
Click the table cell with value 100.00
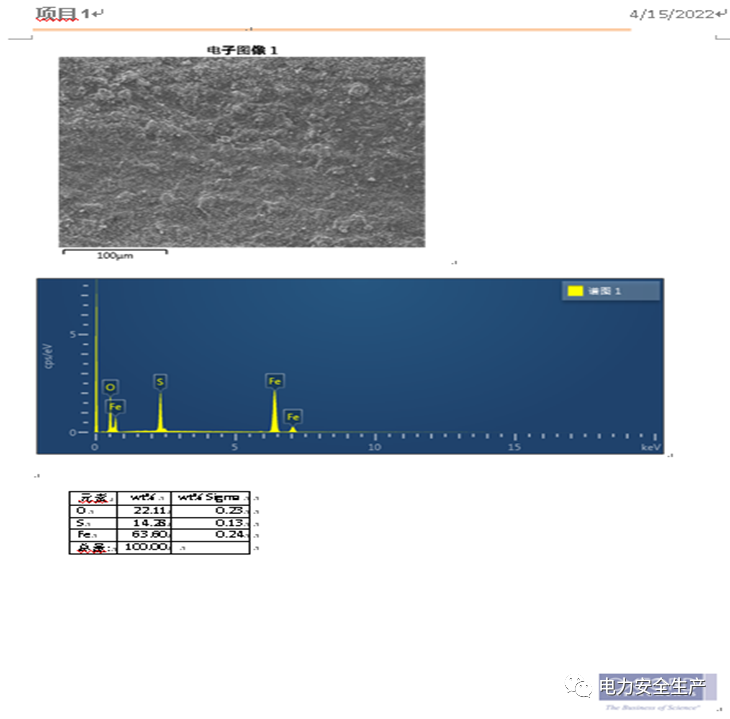point(144,547)
